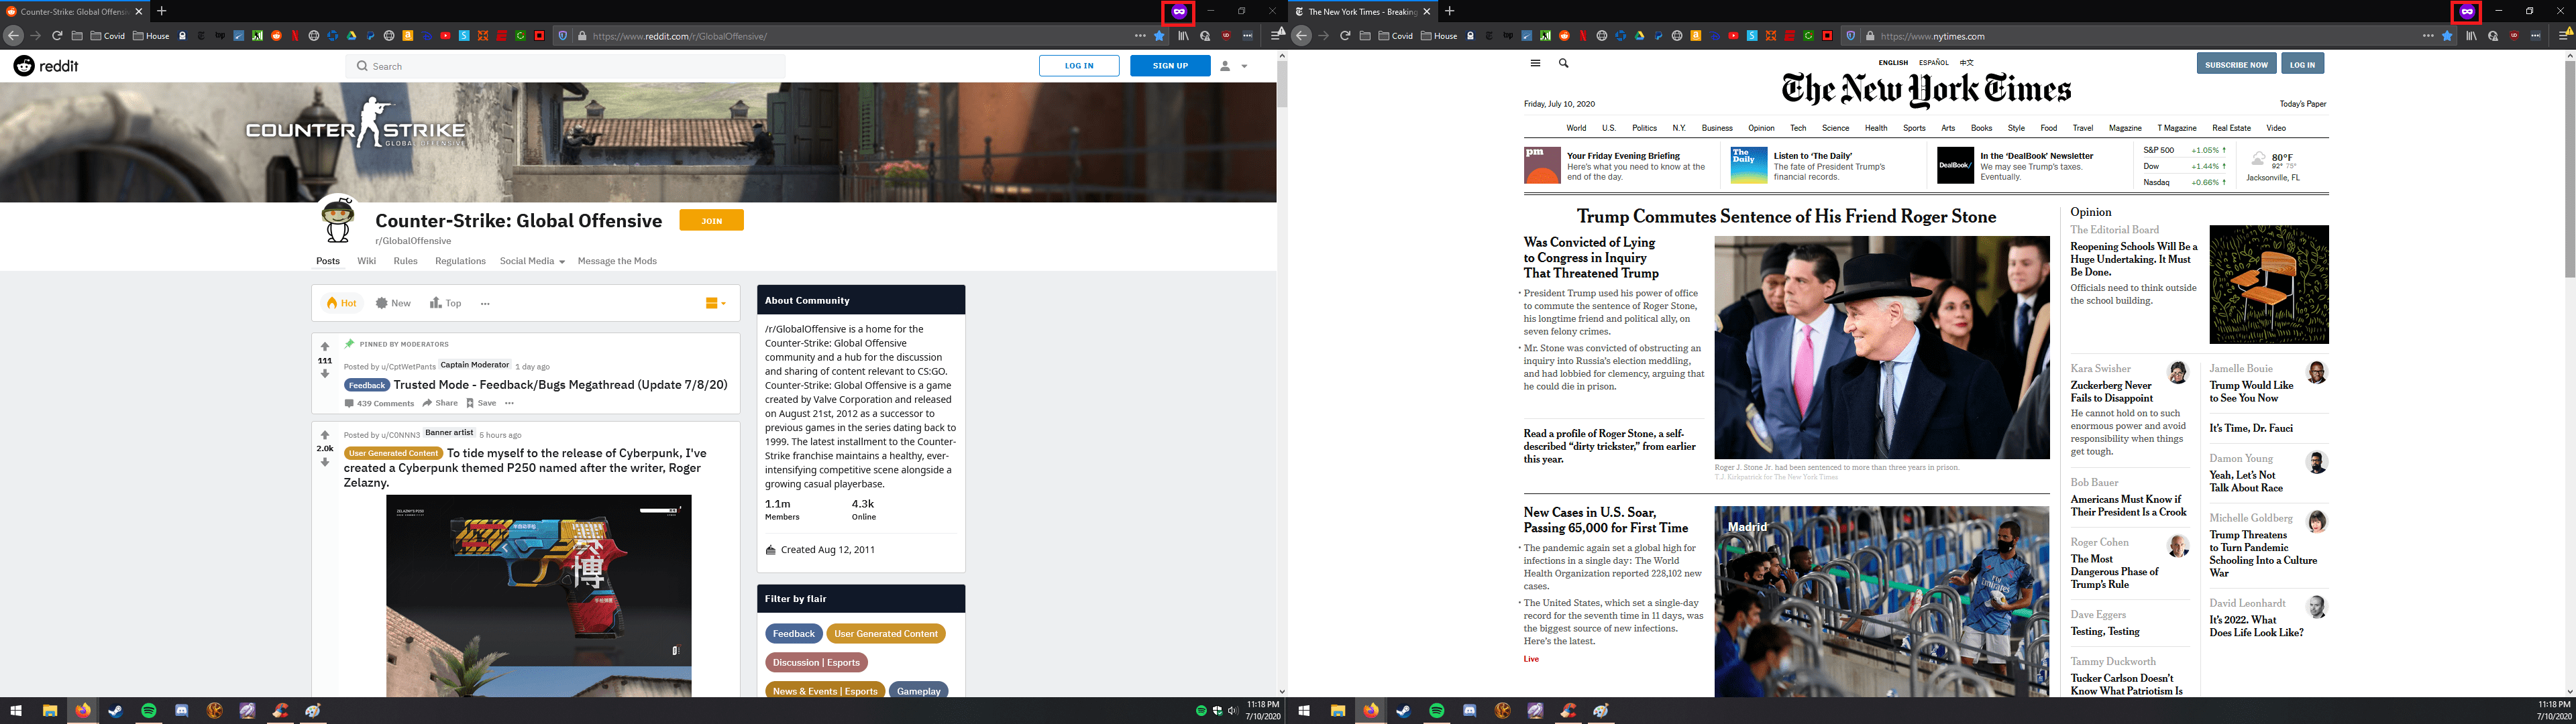Expand the Reddit user account dropdown

[x=1233, y=66]
